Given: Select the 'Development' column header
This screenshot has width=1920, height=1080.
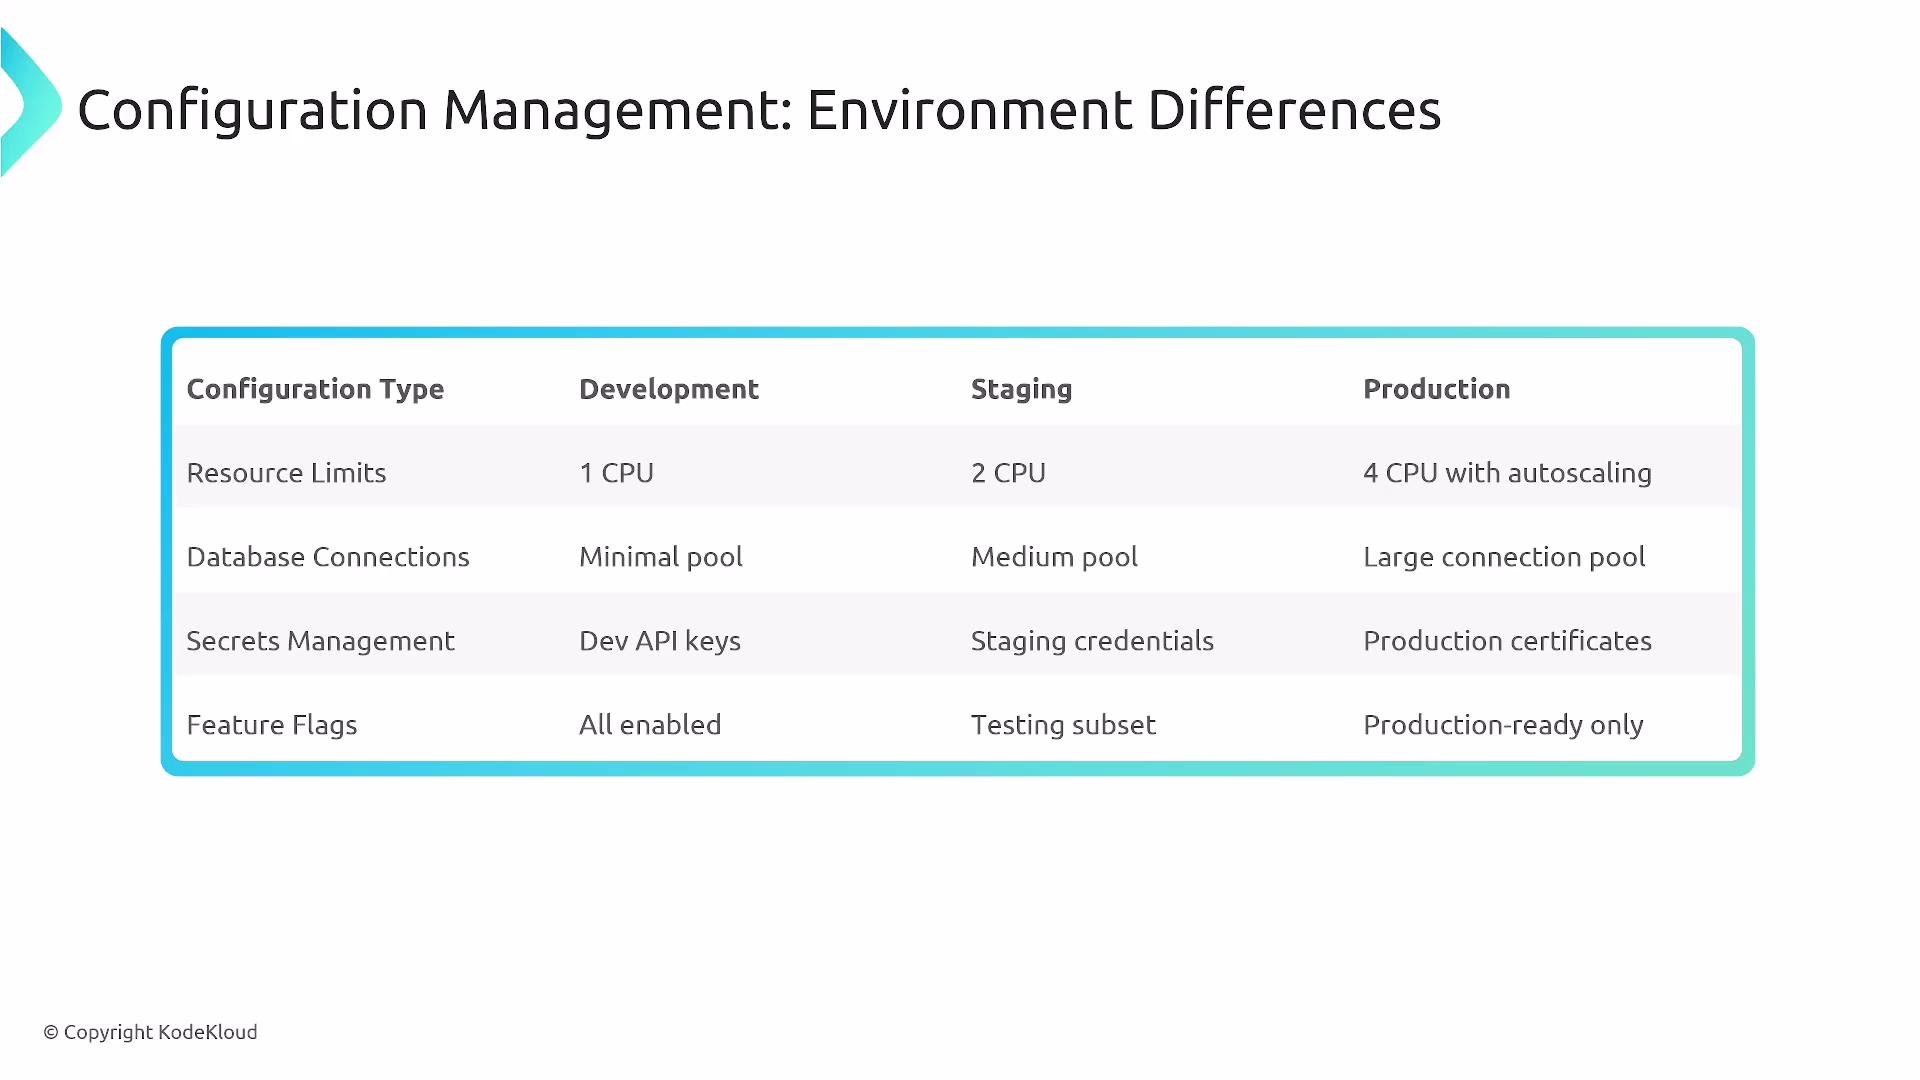Looking at the screenshot, I should (x=669, y=390).
